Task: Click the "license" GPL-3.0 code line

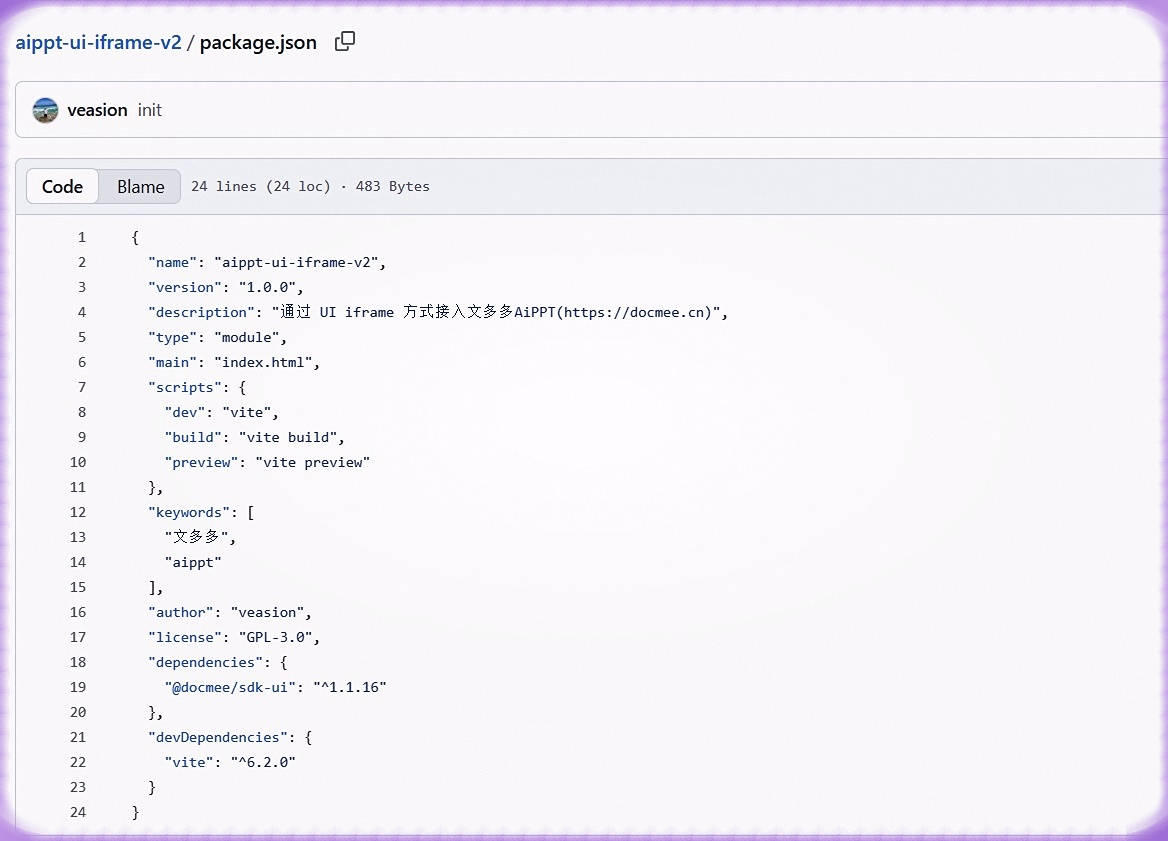Action: [234, 638]
